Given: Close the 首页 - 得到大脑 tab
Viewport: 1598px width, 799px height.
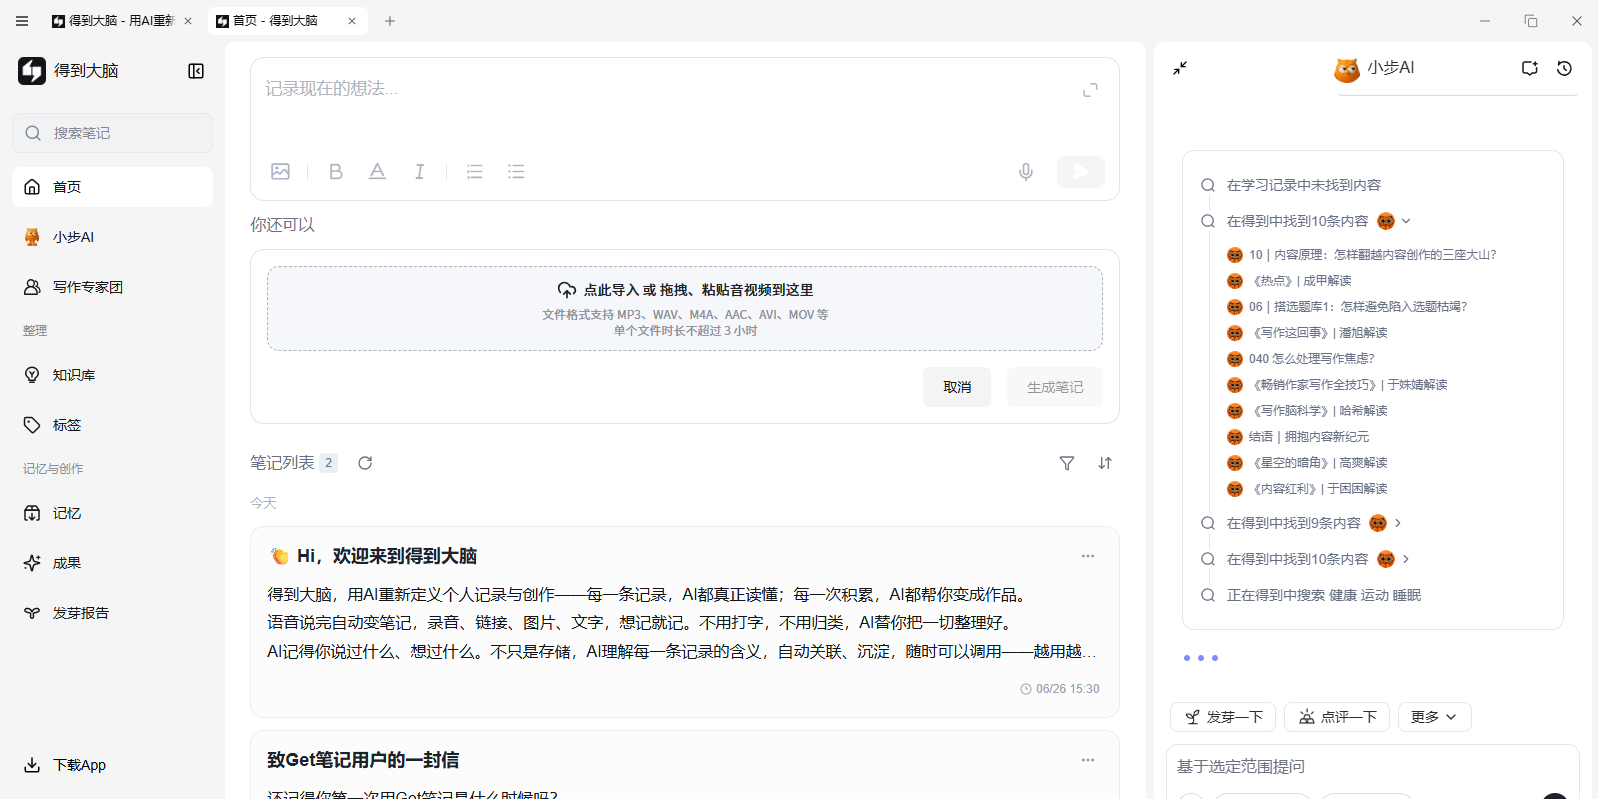Looking at the screenshot, I should pos(352,20).
